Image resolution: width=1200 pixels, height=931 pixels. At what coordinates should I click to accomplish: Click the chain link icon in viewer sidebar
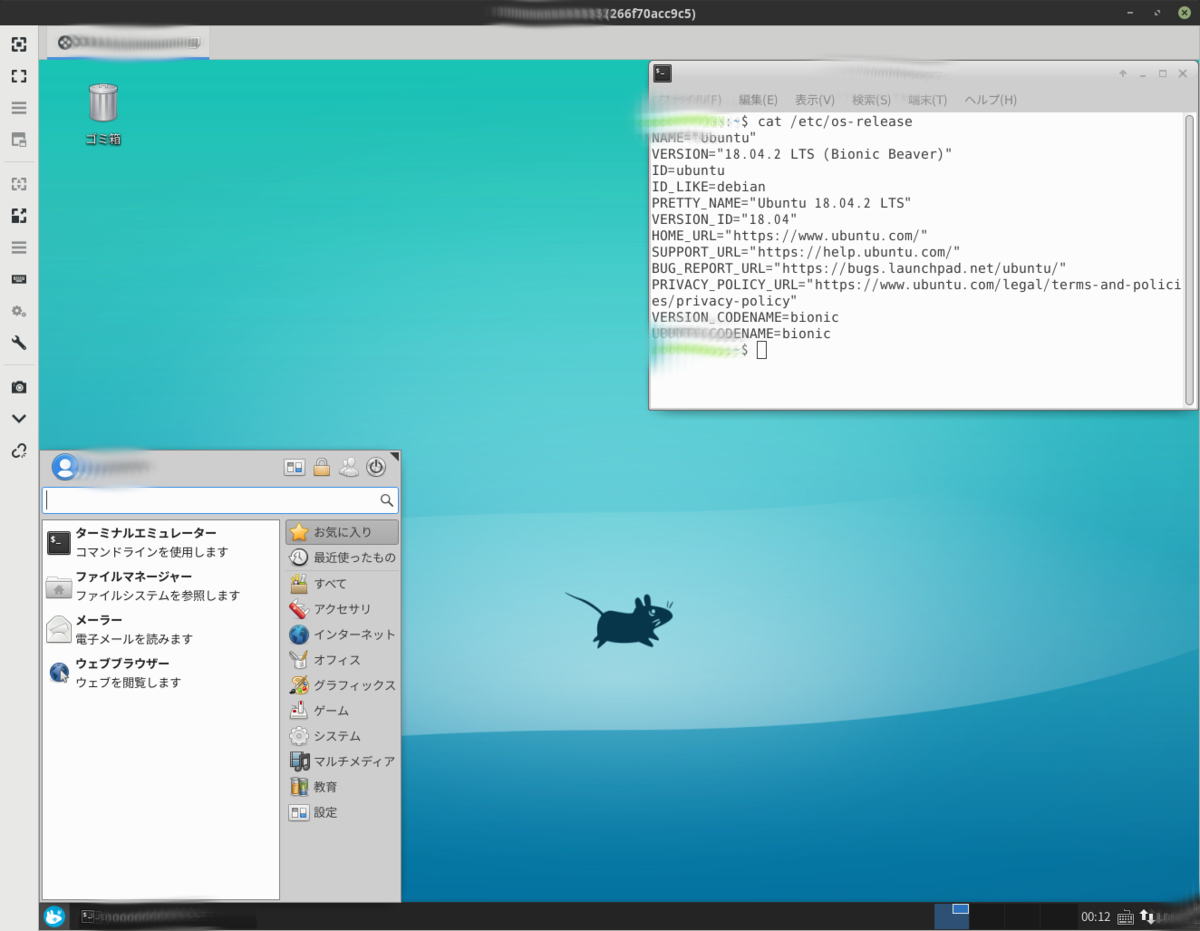coord(18,451)
